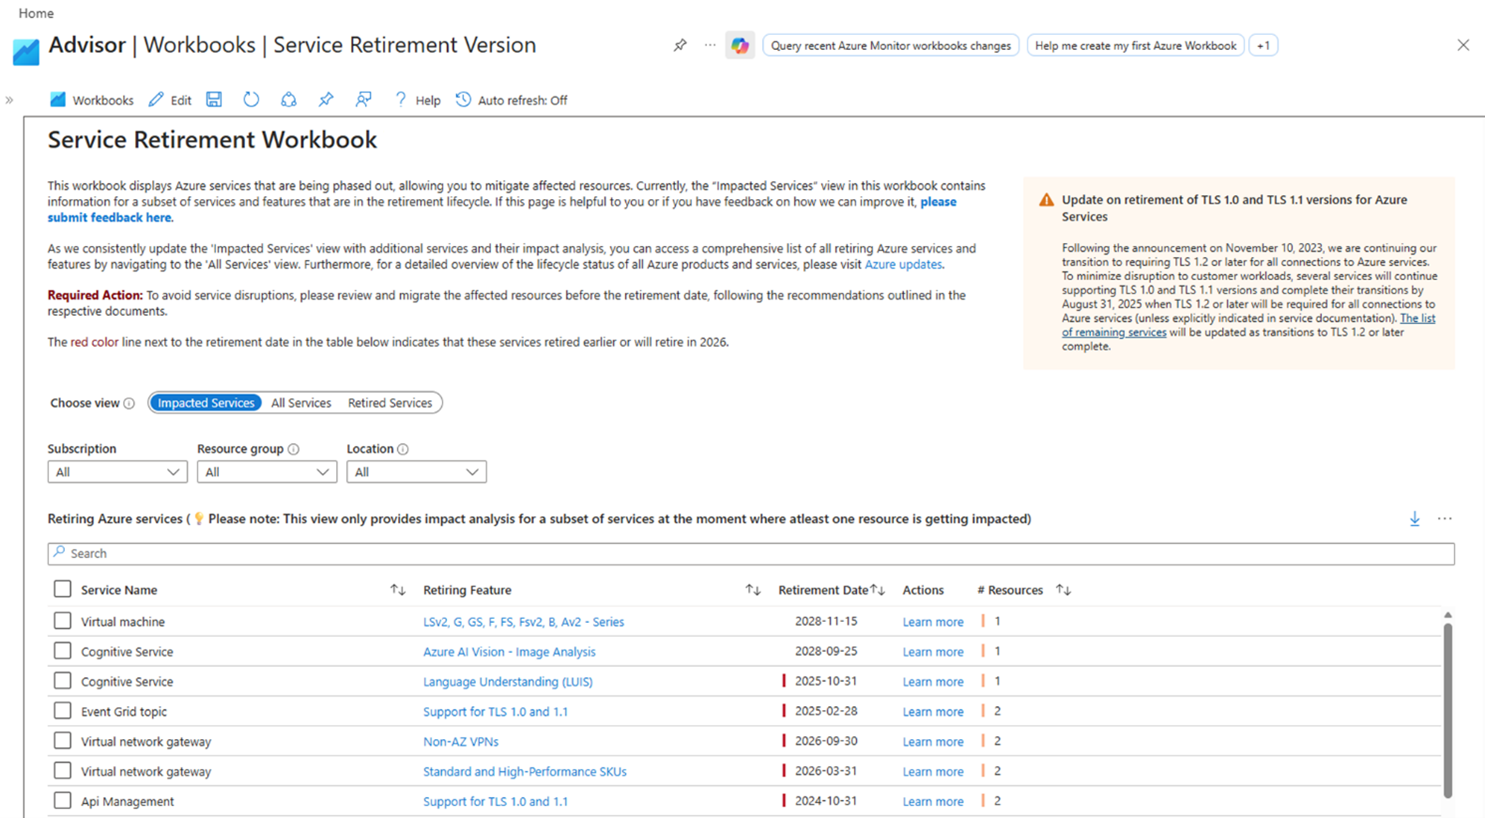Check the Api Management row checkbox

point(62,801)
